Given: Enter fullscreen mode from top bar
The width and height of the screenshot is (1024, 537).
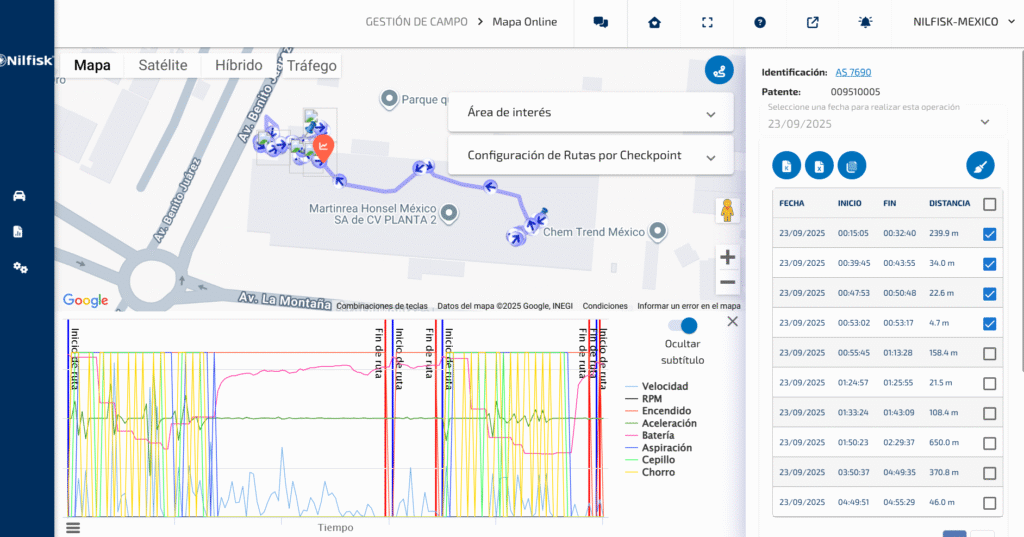Looking at the screenshot, I should 708,22.
